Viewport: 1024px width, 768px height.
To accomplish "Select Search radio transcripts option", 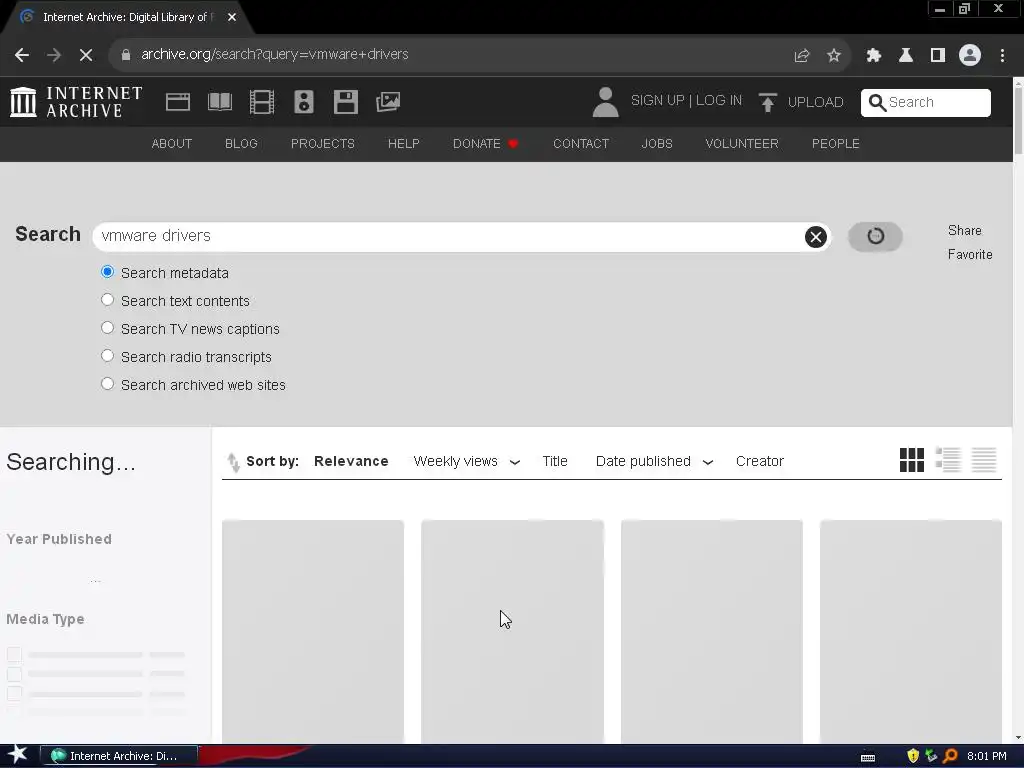I will click(107, 356).
